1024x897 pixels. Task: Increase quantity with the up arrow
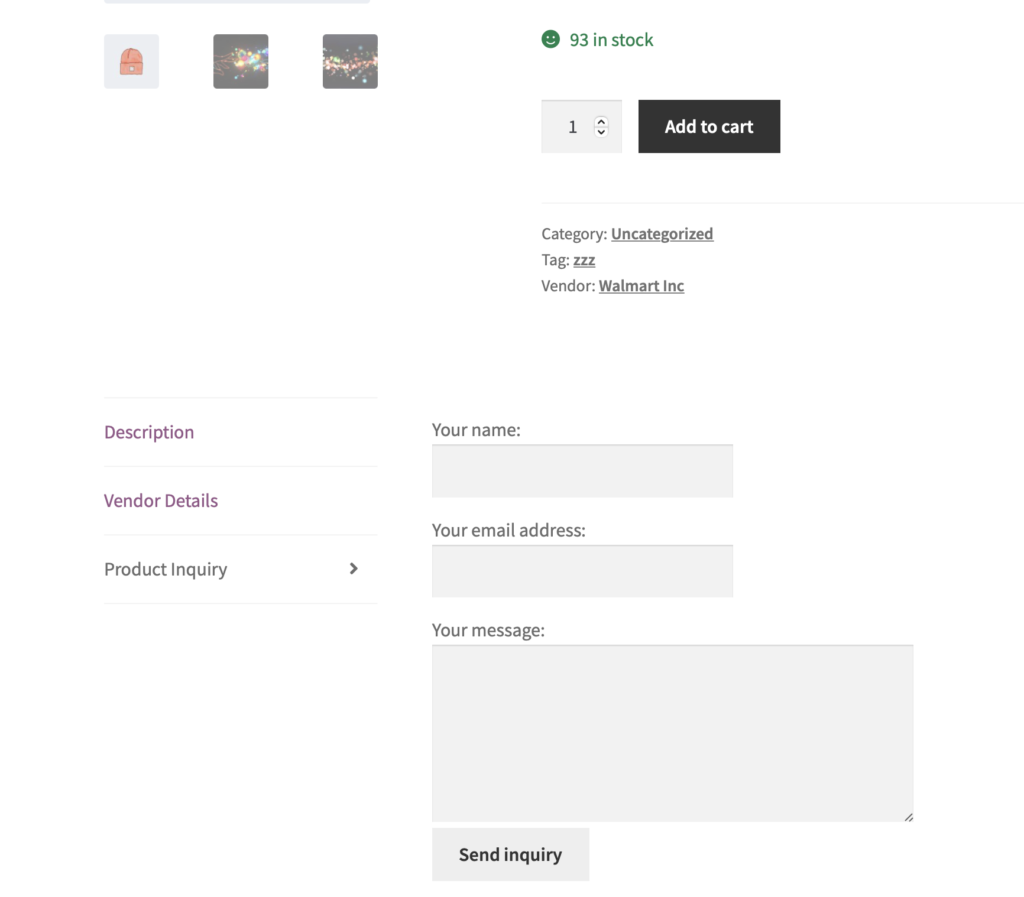coord(601,121)
